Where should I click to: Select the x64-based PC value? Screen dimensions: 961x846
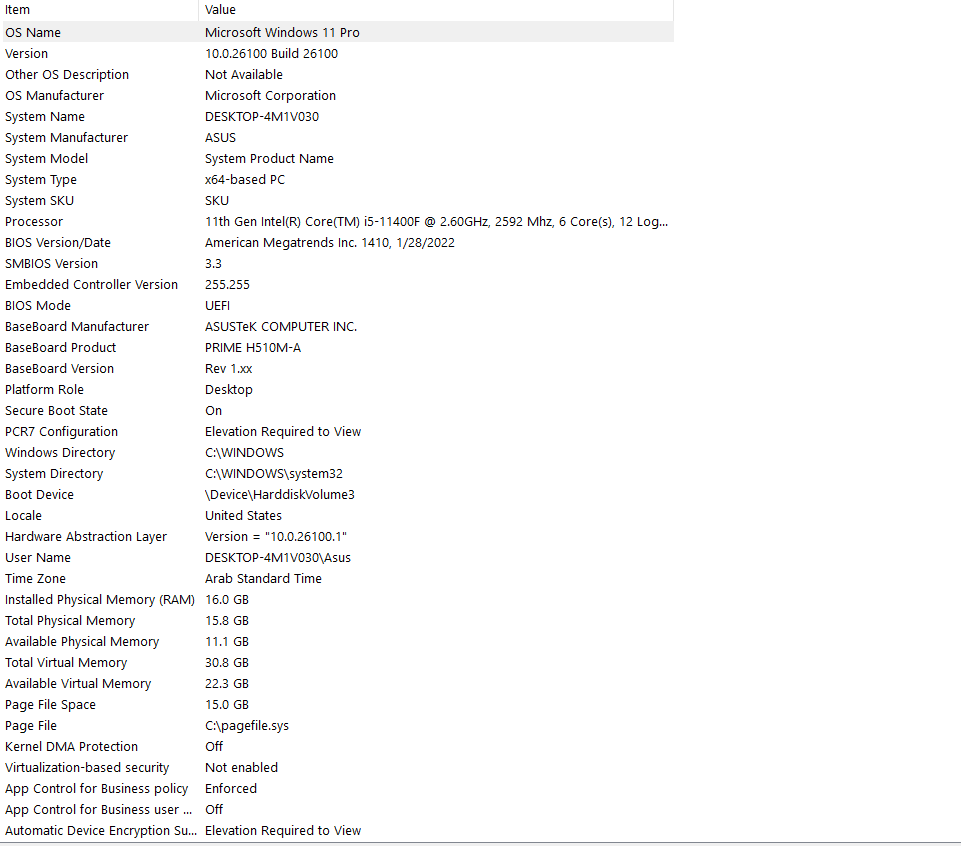(x=245, y=180)
